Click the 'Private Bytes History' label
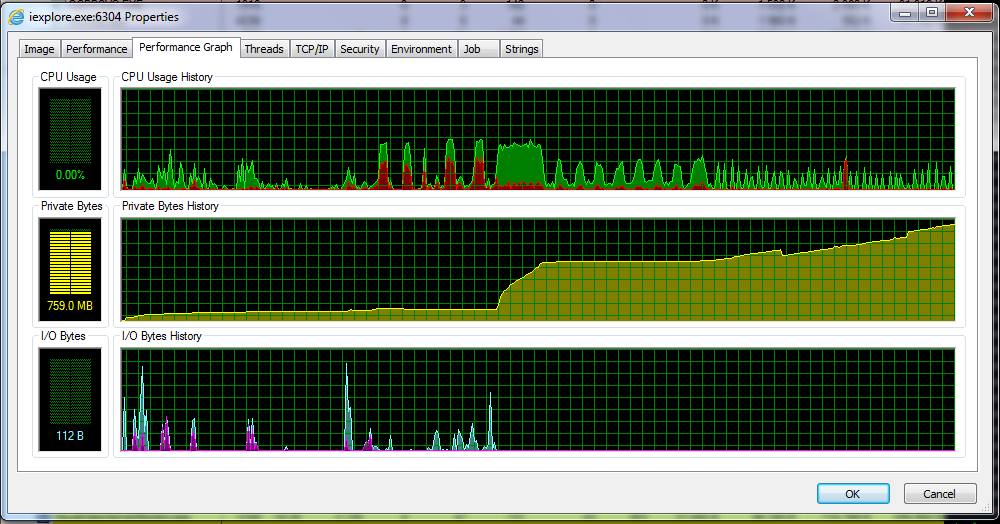Image resolution: width=1000 pixels, height=524 pixels. [x=170, y=207]
